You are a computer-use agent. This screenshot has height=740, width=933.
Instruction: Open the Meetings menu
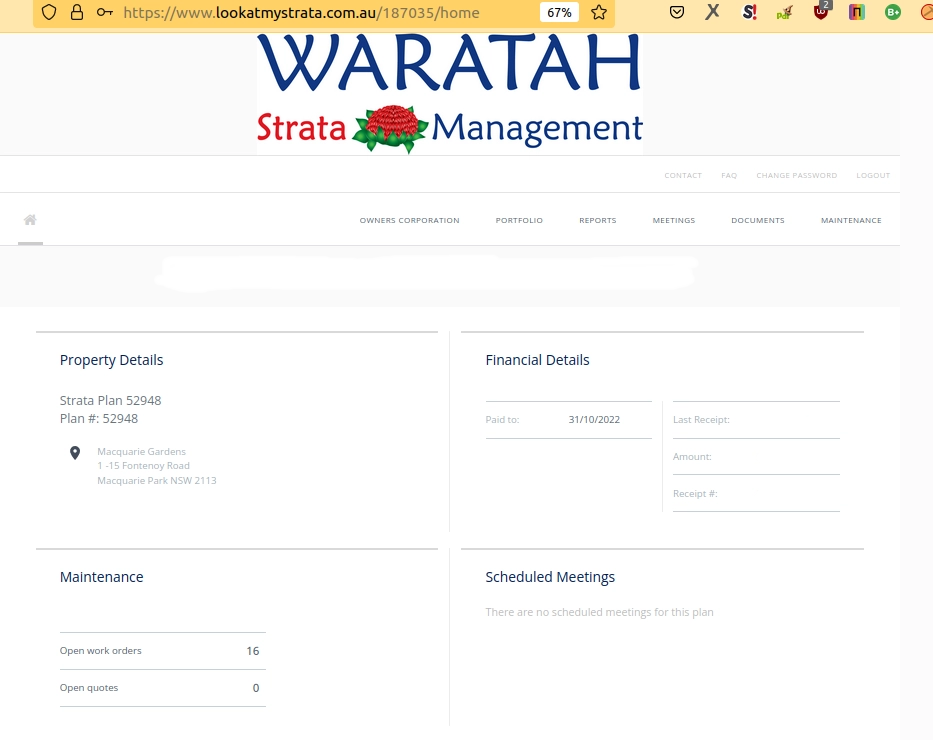tap(673, 221)
